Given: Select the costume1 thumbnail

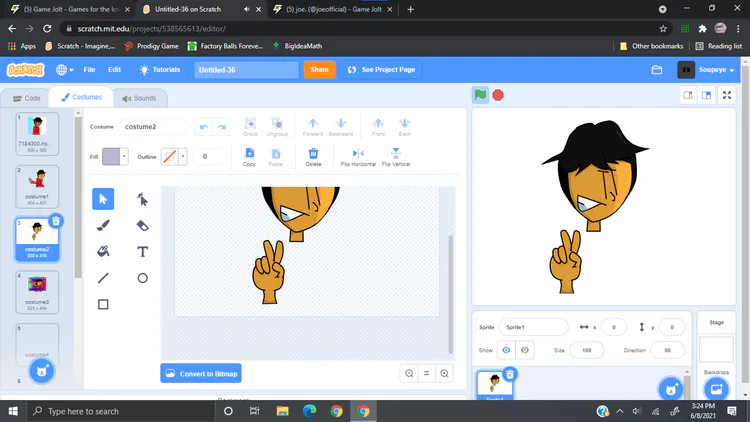Looking at the screenshot, I should pyautogui.click(x=37, y=187).
